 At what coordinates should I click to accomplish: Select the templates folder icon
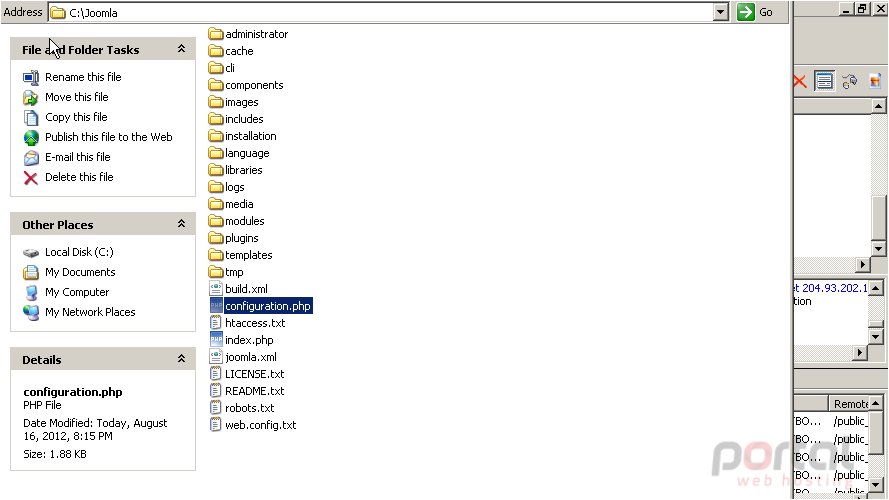(x=215, y=255)
